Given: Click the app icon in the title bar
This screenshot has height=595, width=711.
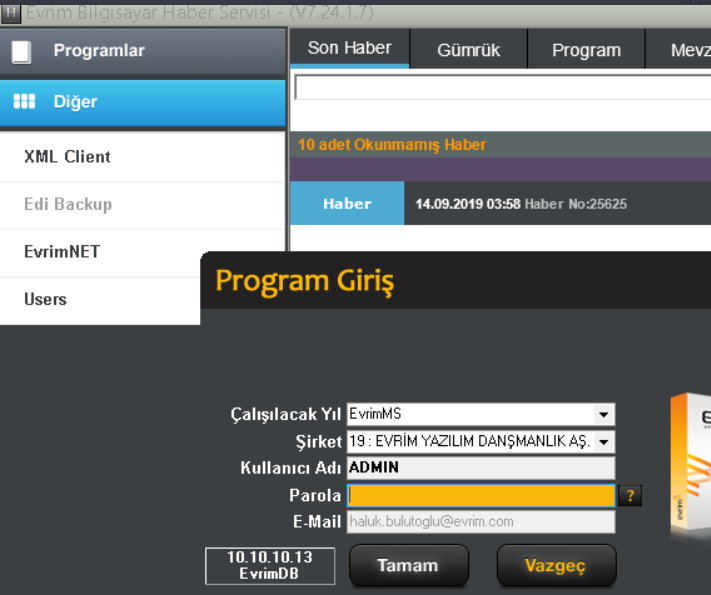Looking at the screenshot, I should (x=10, y=13).
